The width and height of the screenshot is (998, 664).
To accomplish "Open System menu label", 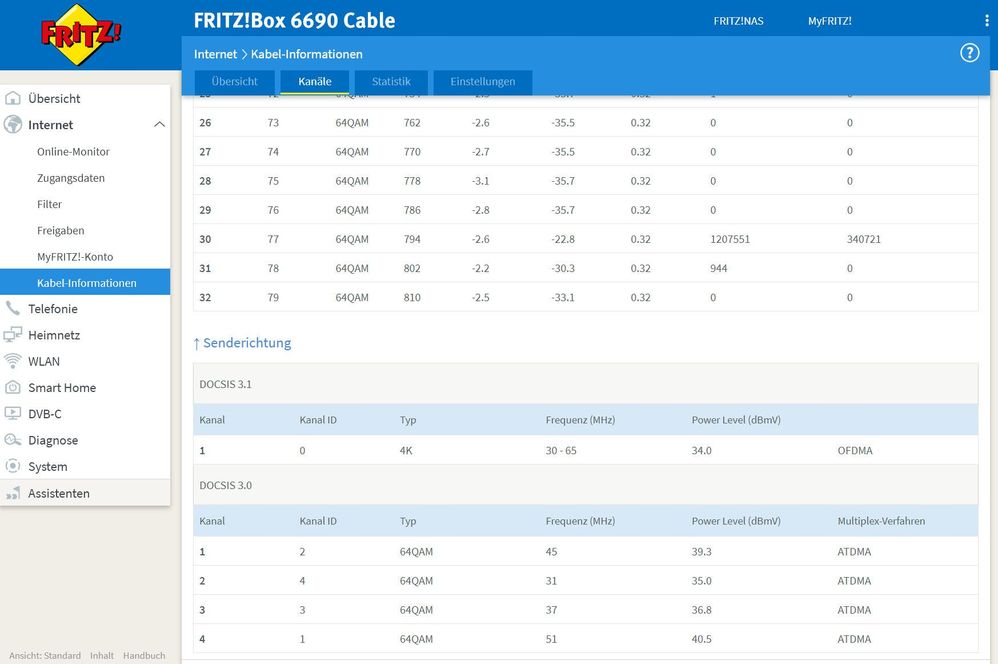I will click(48, 467).
